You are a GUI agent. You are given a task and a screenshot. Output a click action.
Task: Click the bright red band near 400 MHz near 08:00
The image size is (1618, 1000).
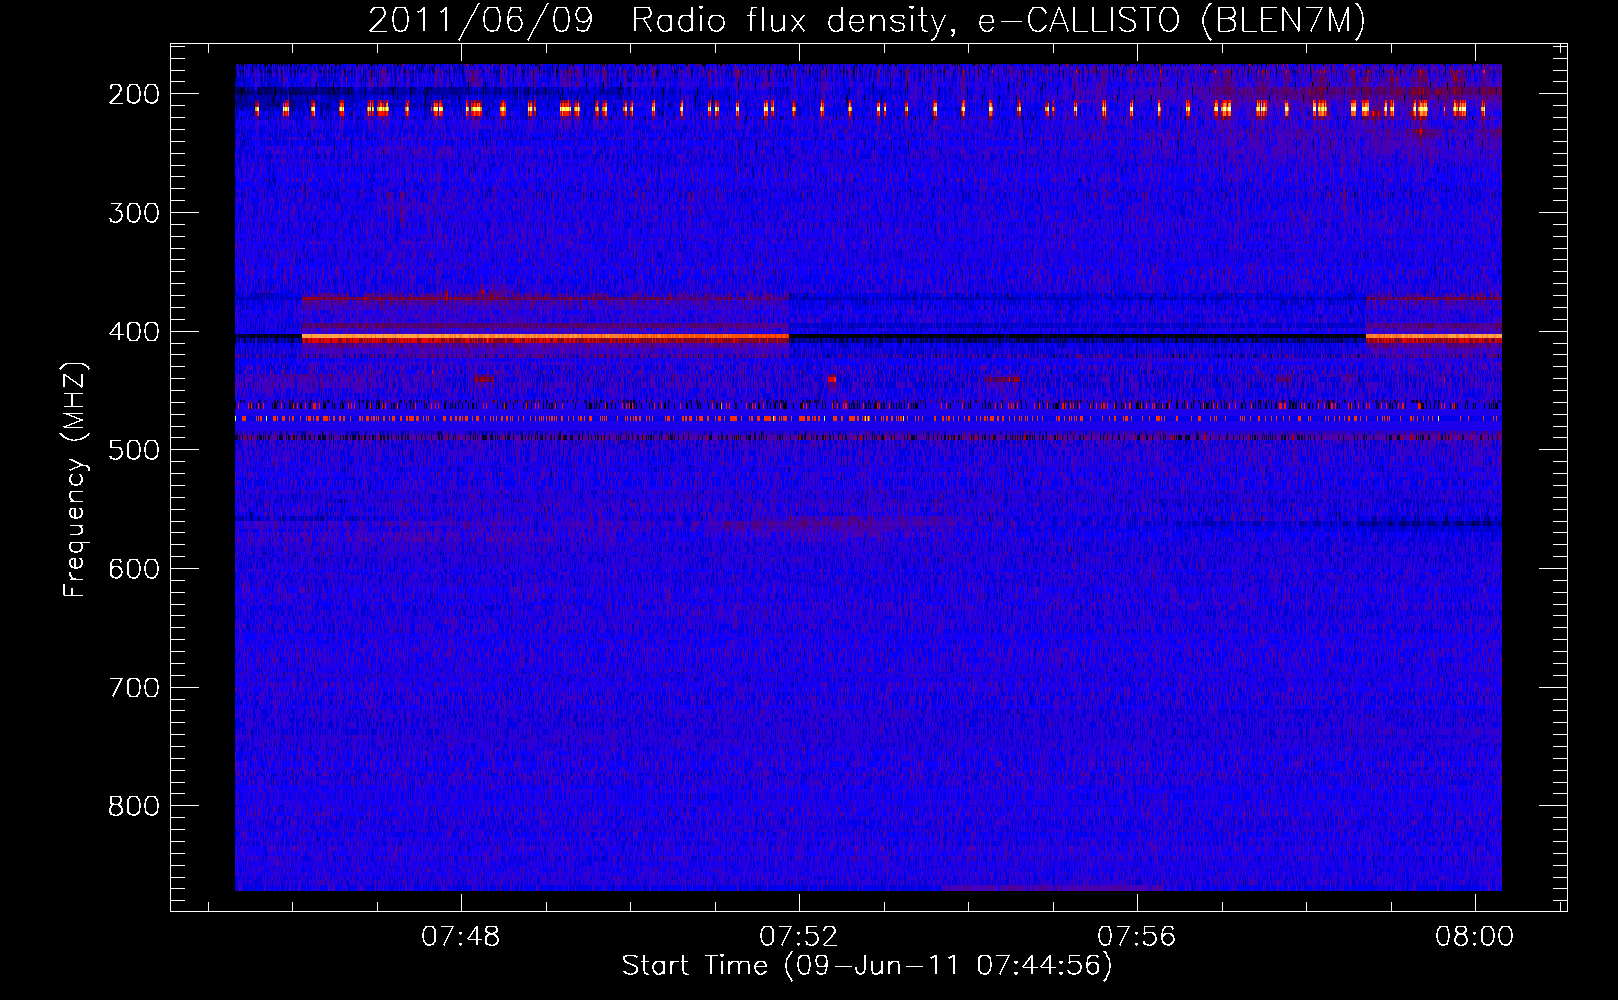pyautogui.click(x=1434, y=338)
